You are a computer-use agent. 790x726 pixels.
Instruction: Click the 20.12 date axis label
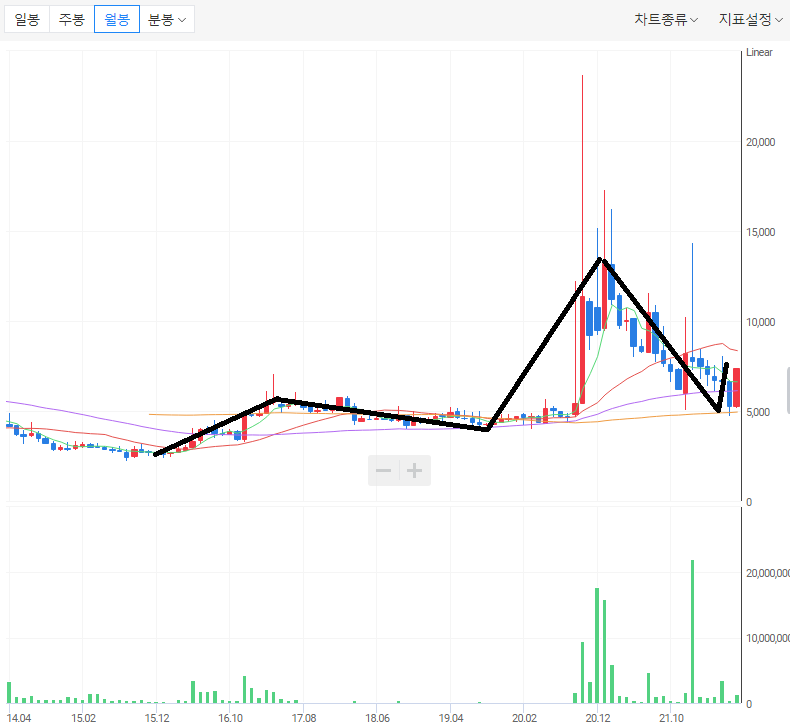click(x=598, y=718)
